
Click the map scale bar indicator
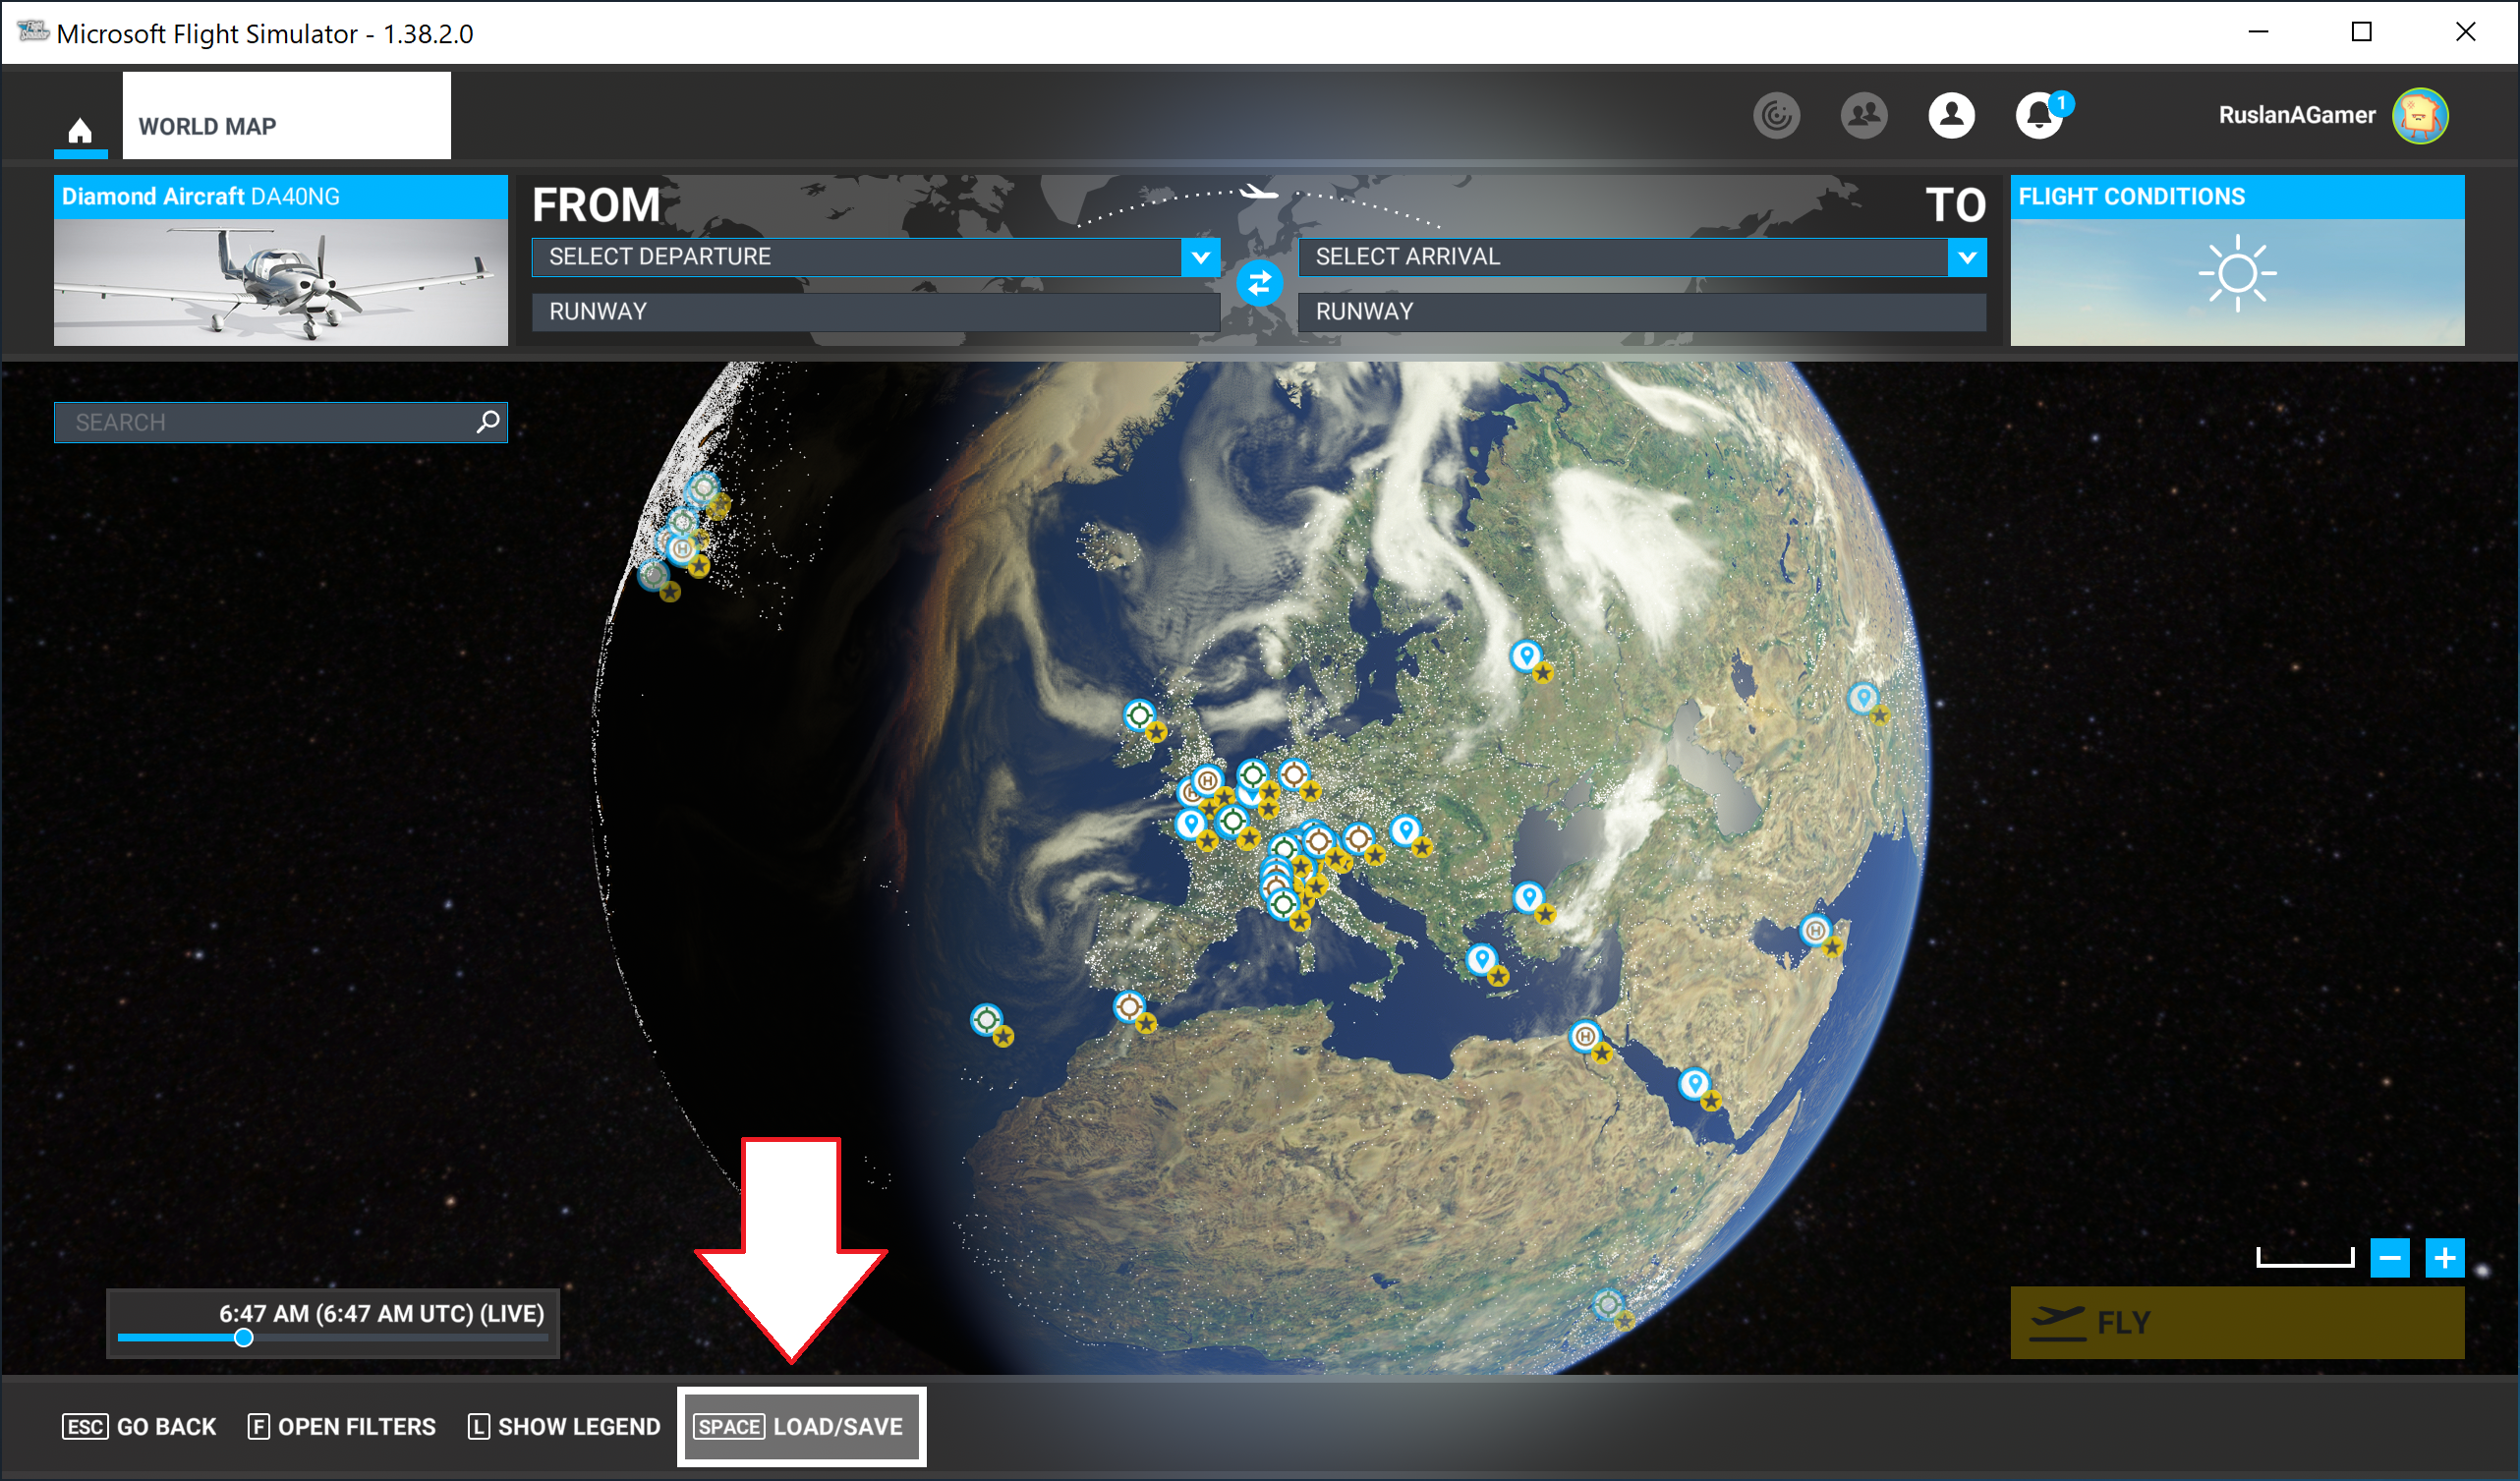pyautogui.click(x=2305, y=1258)
